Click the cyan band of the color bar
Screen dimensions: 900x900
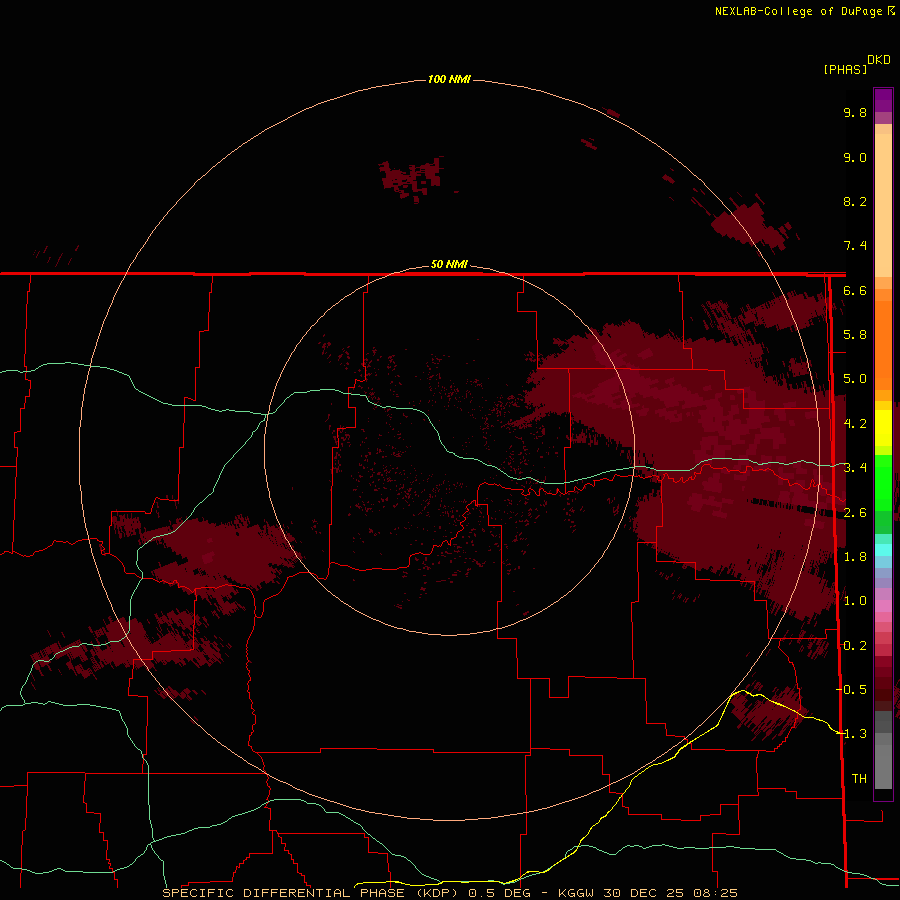883,550
